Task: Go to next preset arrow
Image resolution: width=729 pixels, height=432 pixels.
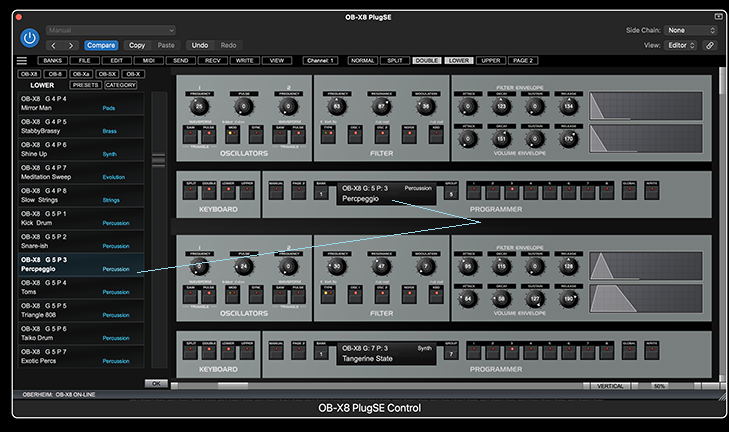Action: (71, 45)
